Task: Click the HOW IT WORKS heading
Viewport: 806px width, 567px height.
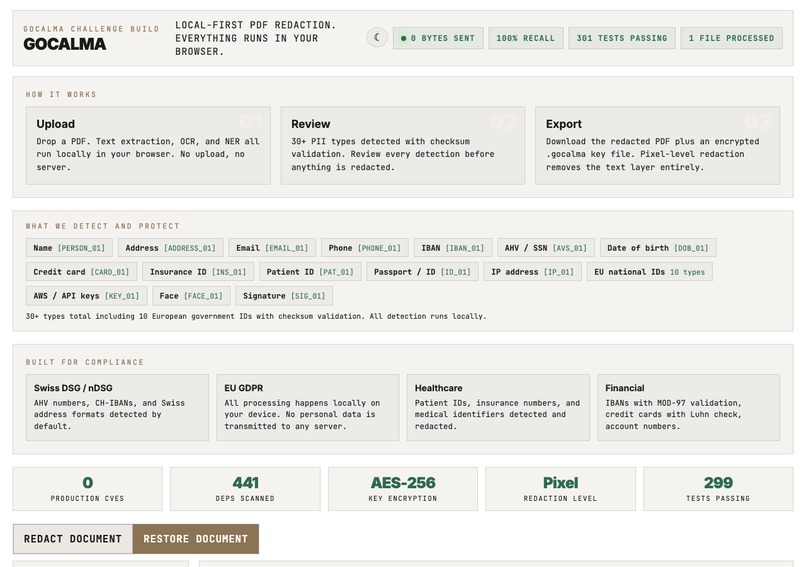Action: click(x=61, y=95)
